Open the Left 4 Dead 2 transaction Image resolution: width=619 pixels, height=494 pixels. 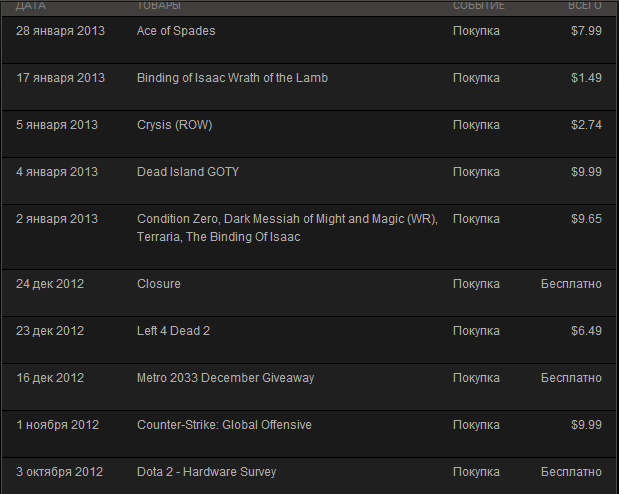pos(309,340)
